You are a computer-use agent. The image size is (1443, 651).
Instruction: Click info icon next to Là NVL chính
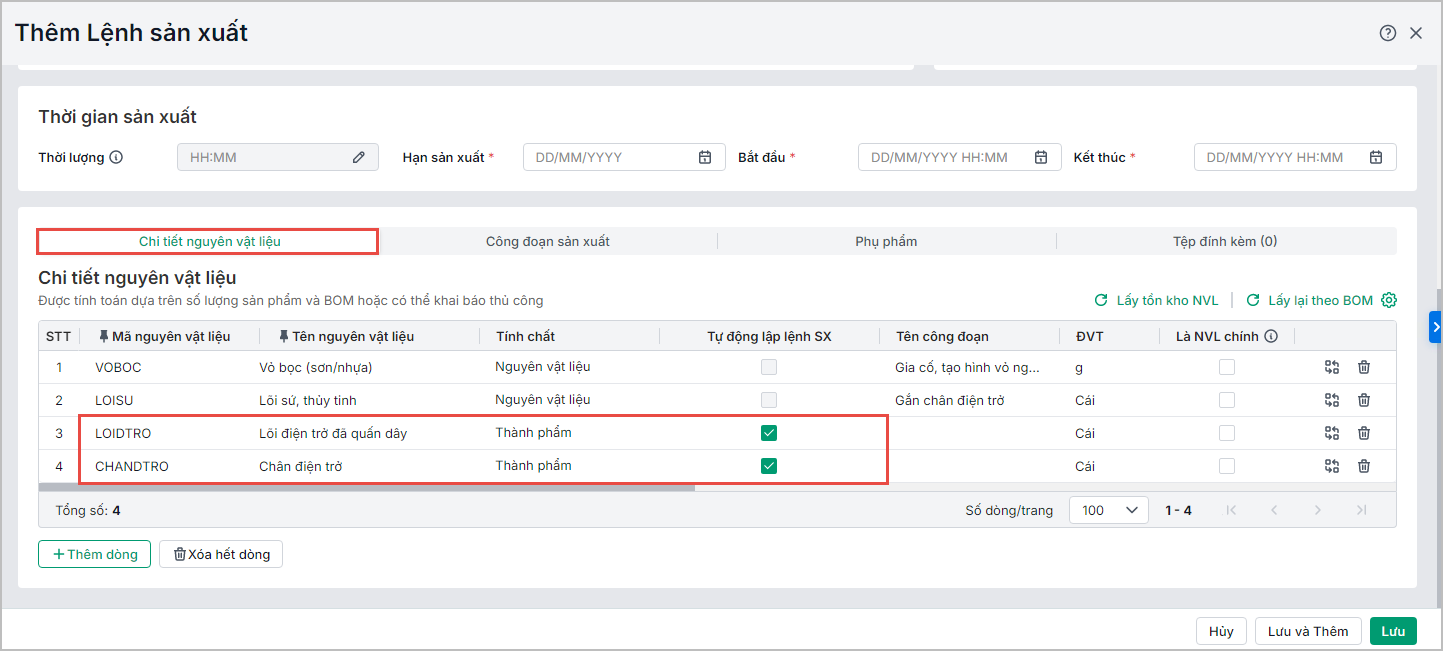[1271, 336]
